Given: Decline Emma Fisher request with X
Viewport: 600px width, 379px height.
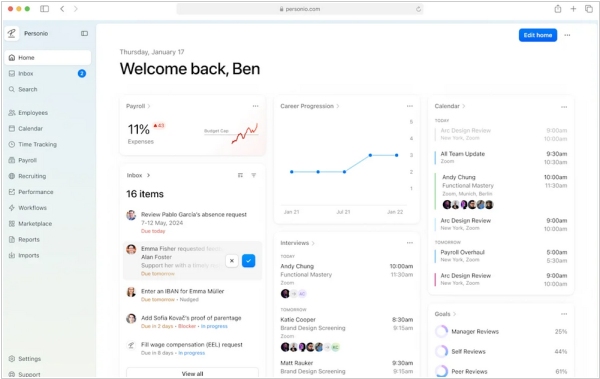Looking at the screenshot, I should 232,261.
